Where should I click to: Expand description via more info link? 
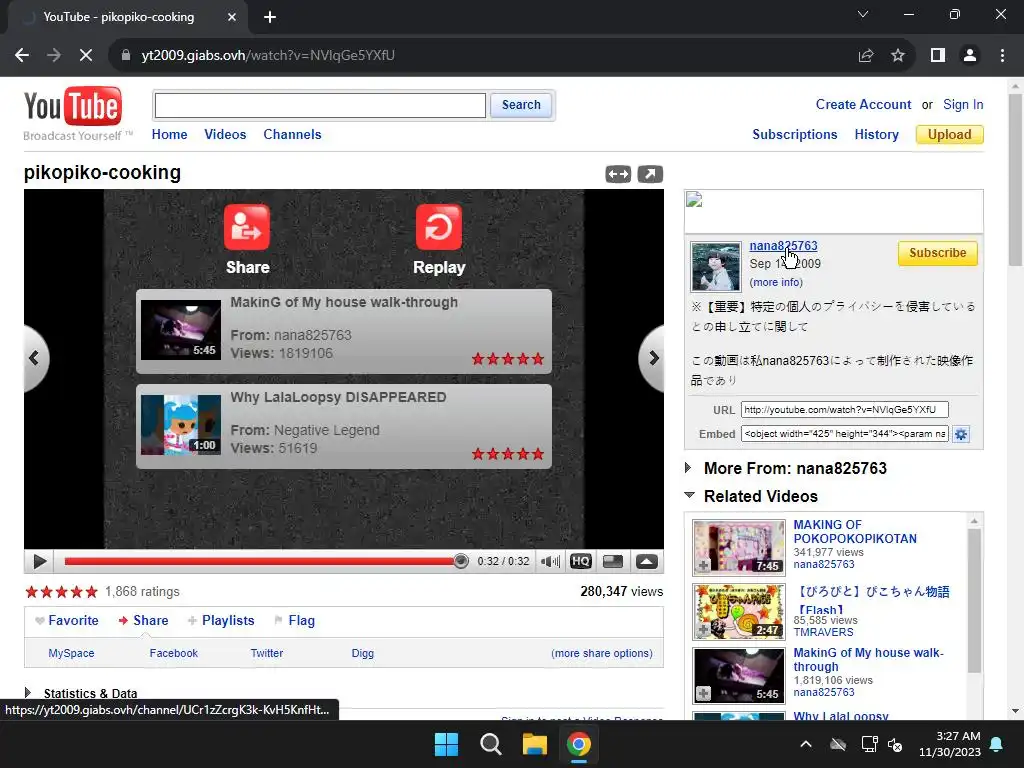tap(776, 282)
